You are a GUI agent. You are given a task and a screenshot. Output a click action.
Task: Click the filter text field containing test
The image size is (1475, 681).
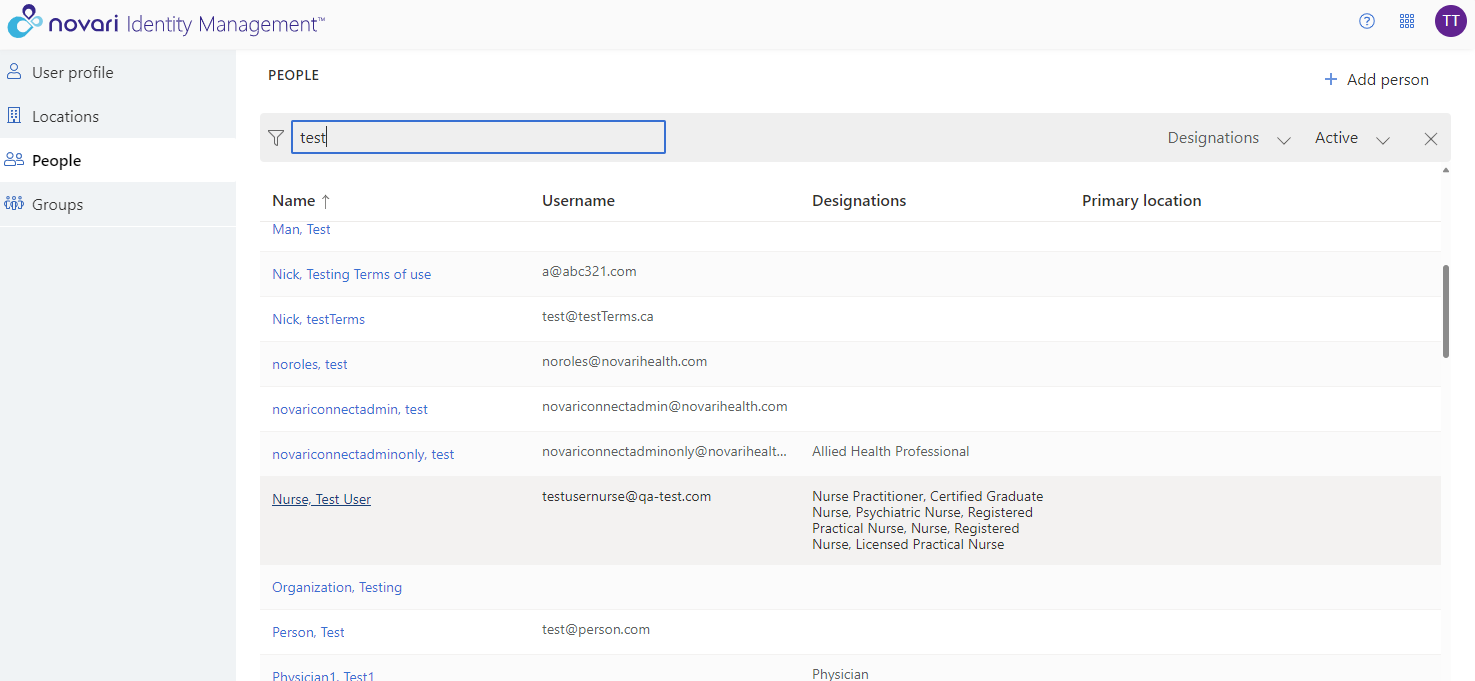pos(478,138)
